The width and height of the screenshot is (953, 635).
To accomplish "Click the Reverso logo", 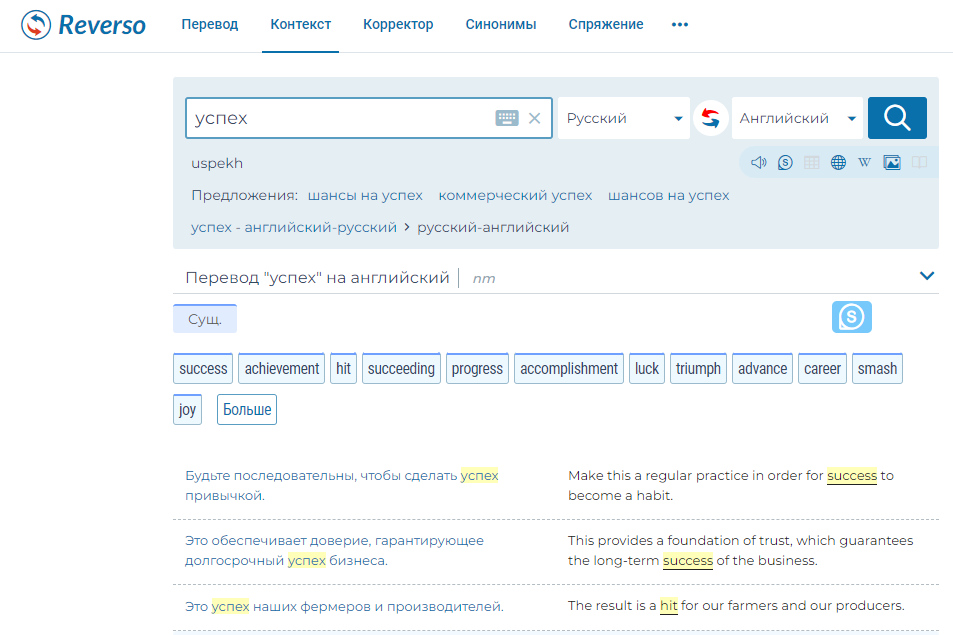I will [83, 25].
